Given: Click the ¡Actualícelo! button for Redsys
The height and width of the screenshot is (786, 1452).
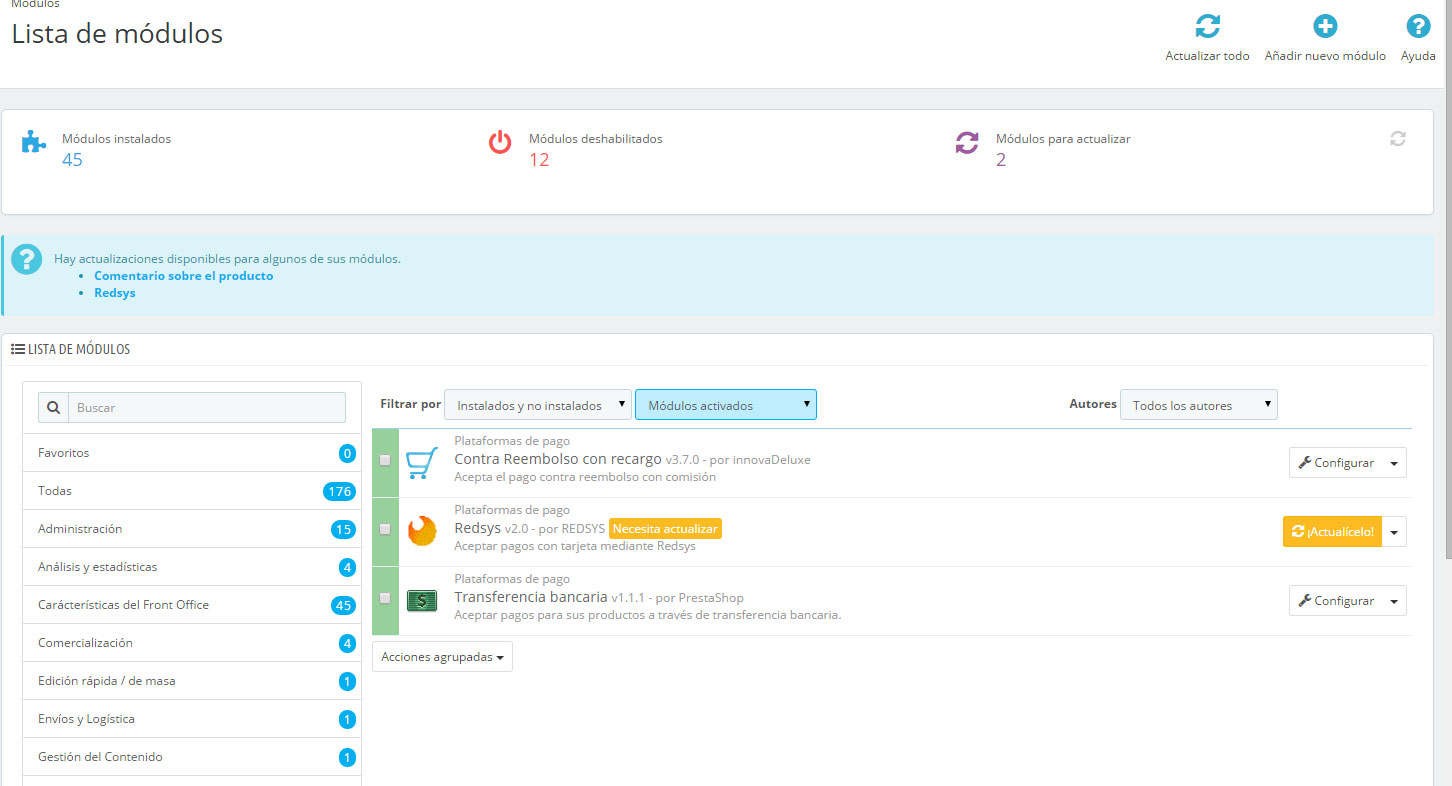Looking at the screenshot, I should click(1332, 531).
